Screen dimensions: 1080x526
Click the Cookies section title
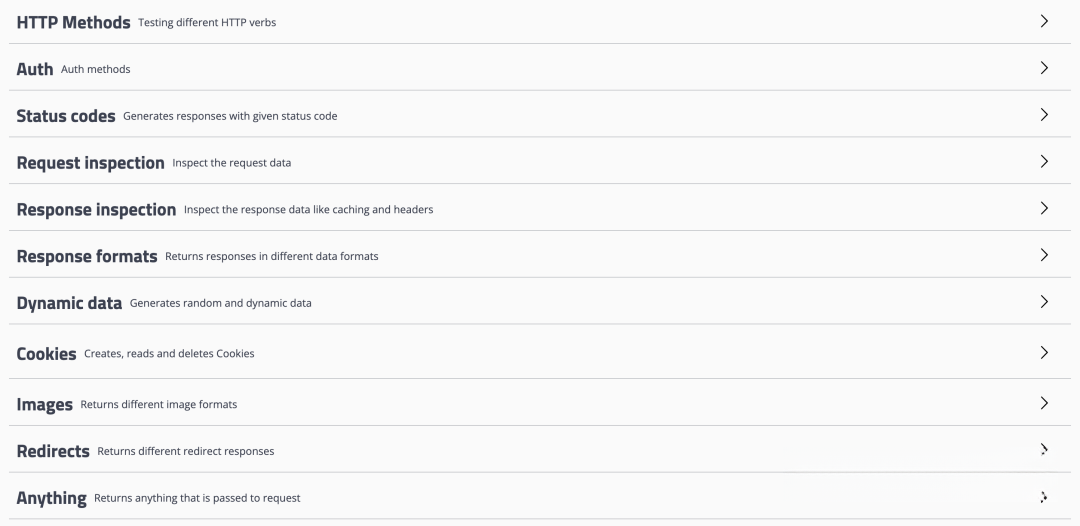[x=46, y=354]
